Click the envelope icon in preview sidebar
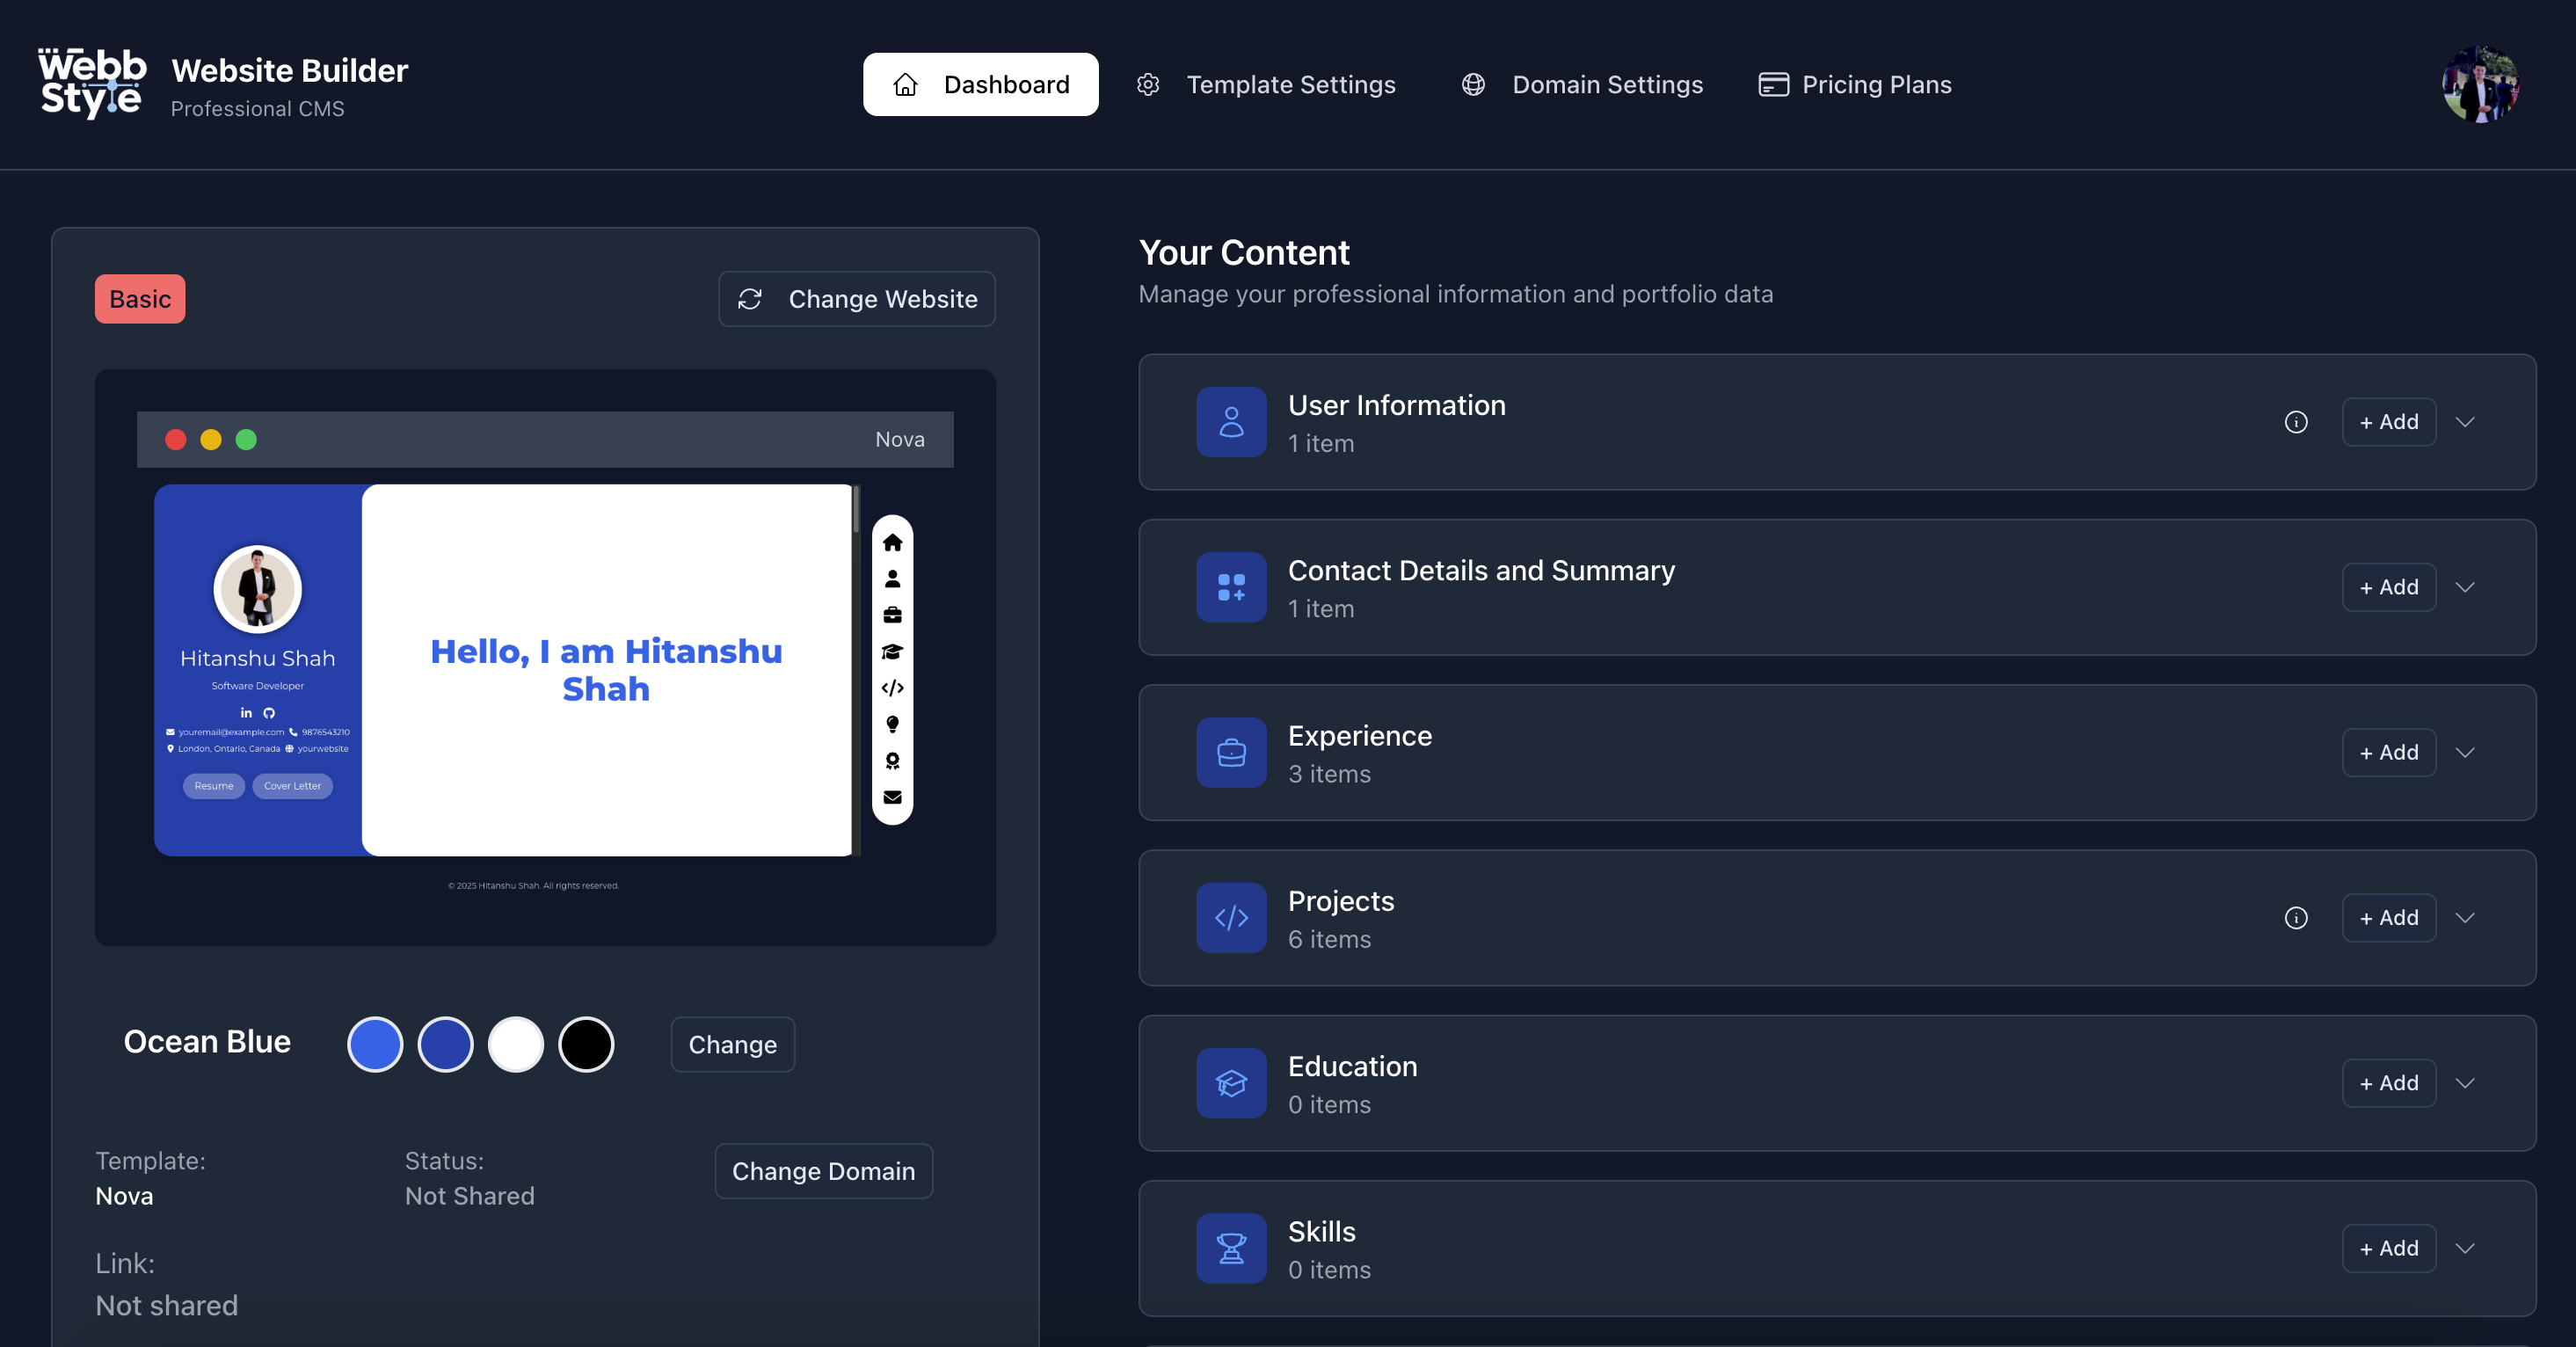The image size is (2576, 1347). tap(892, 797)
